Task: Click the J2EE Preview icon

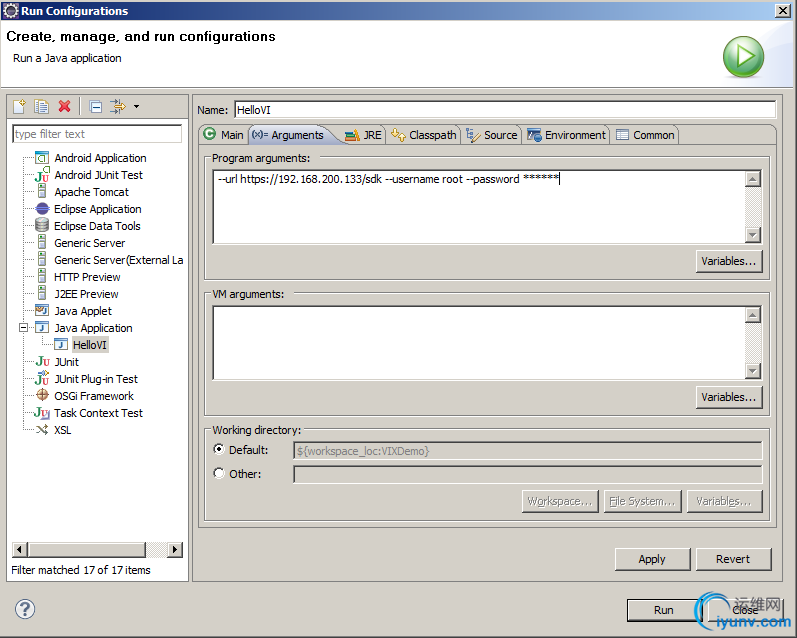Action: (x=42, y=294)
